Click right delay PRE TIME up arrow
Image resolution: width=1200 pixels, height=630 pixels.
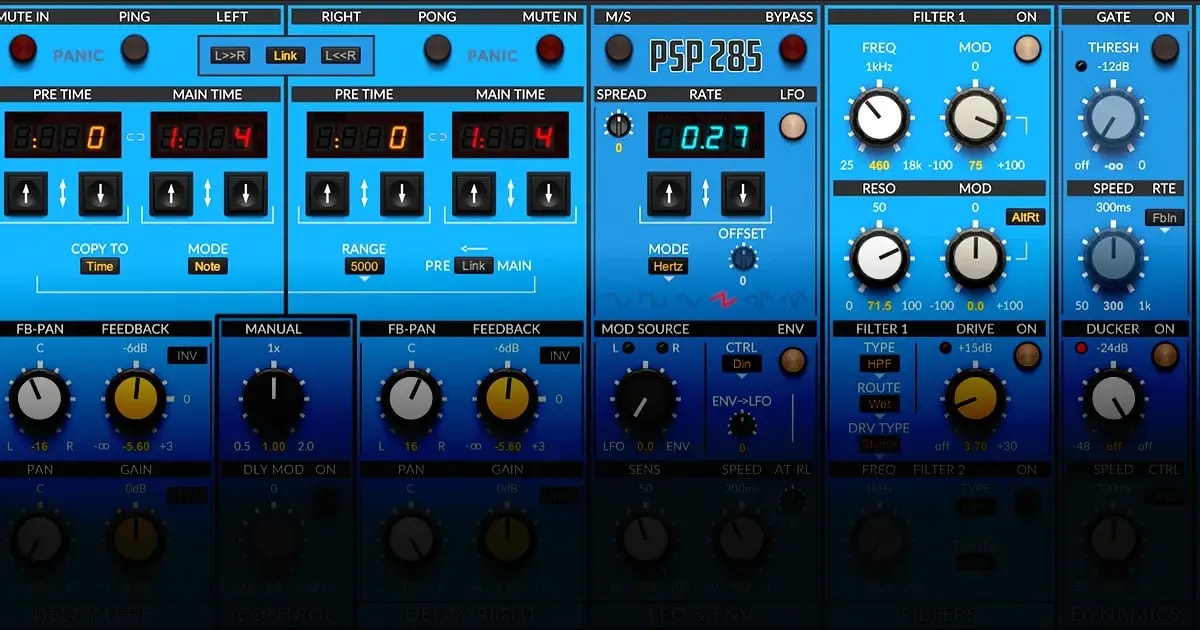pos(327,194)
